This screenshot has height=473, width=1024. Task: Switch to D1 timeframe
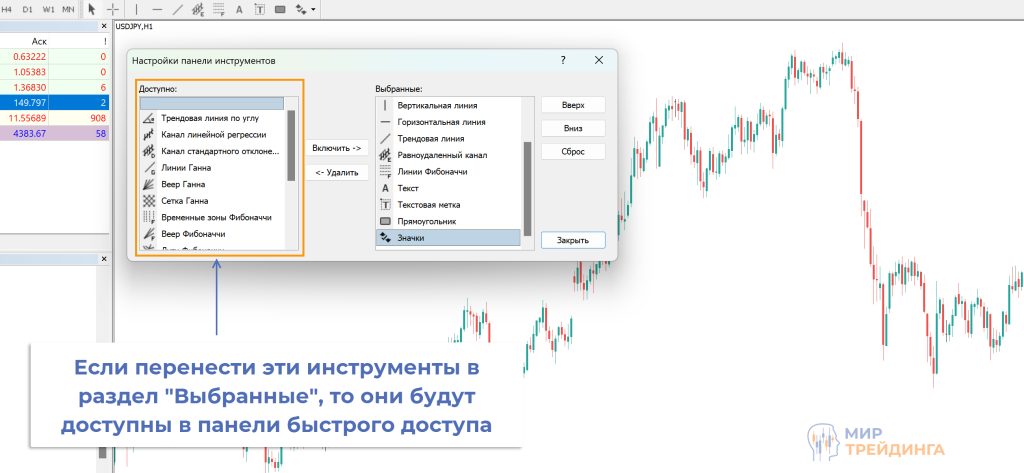(27, 9)
